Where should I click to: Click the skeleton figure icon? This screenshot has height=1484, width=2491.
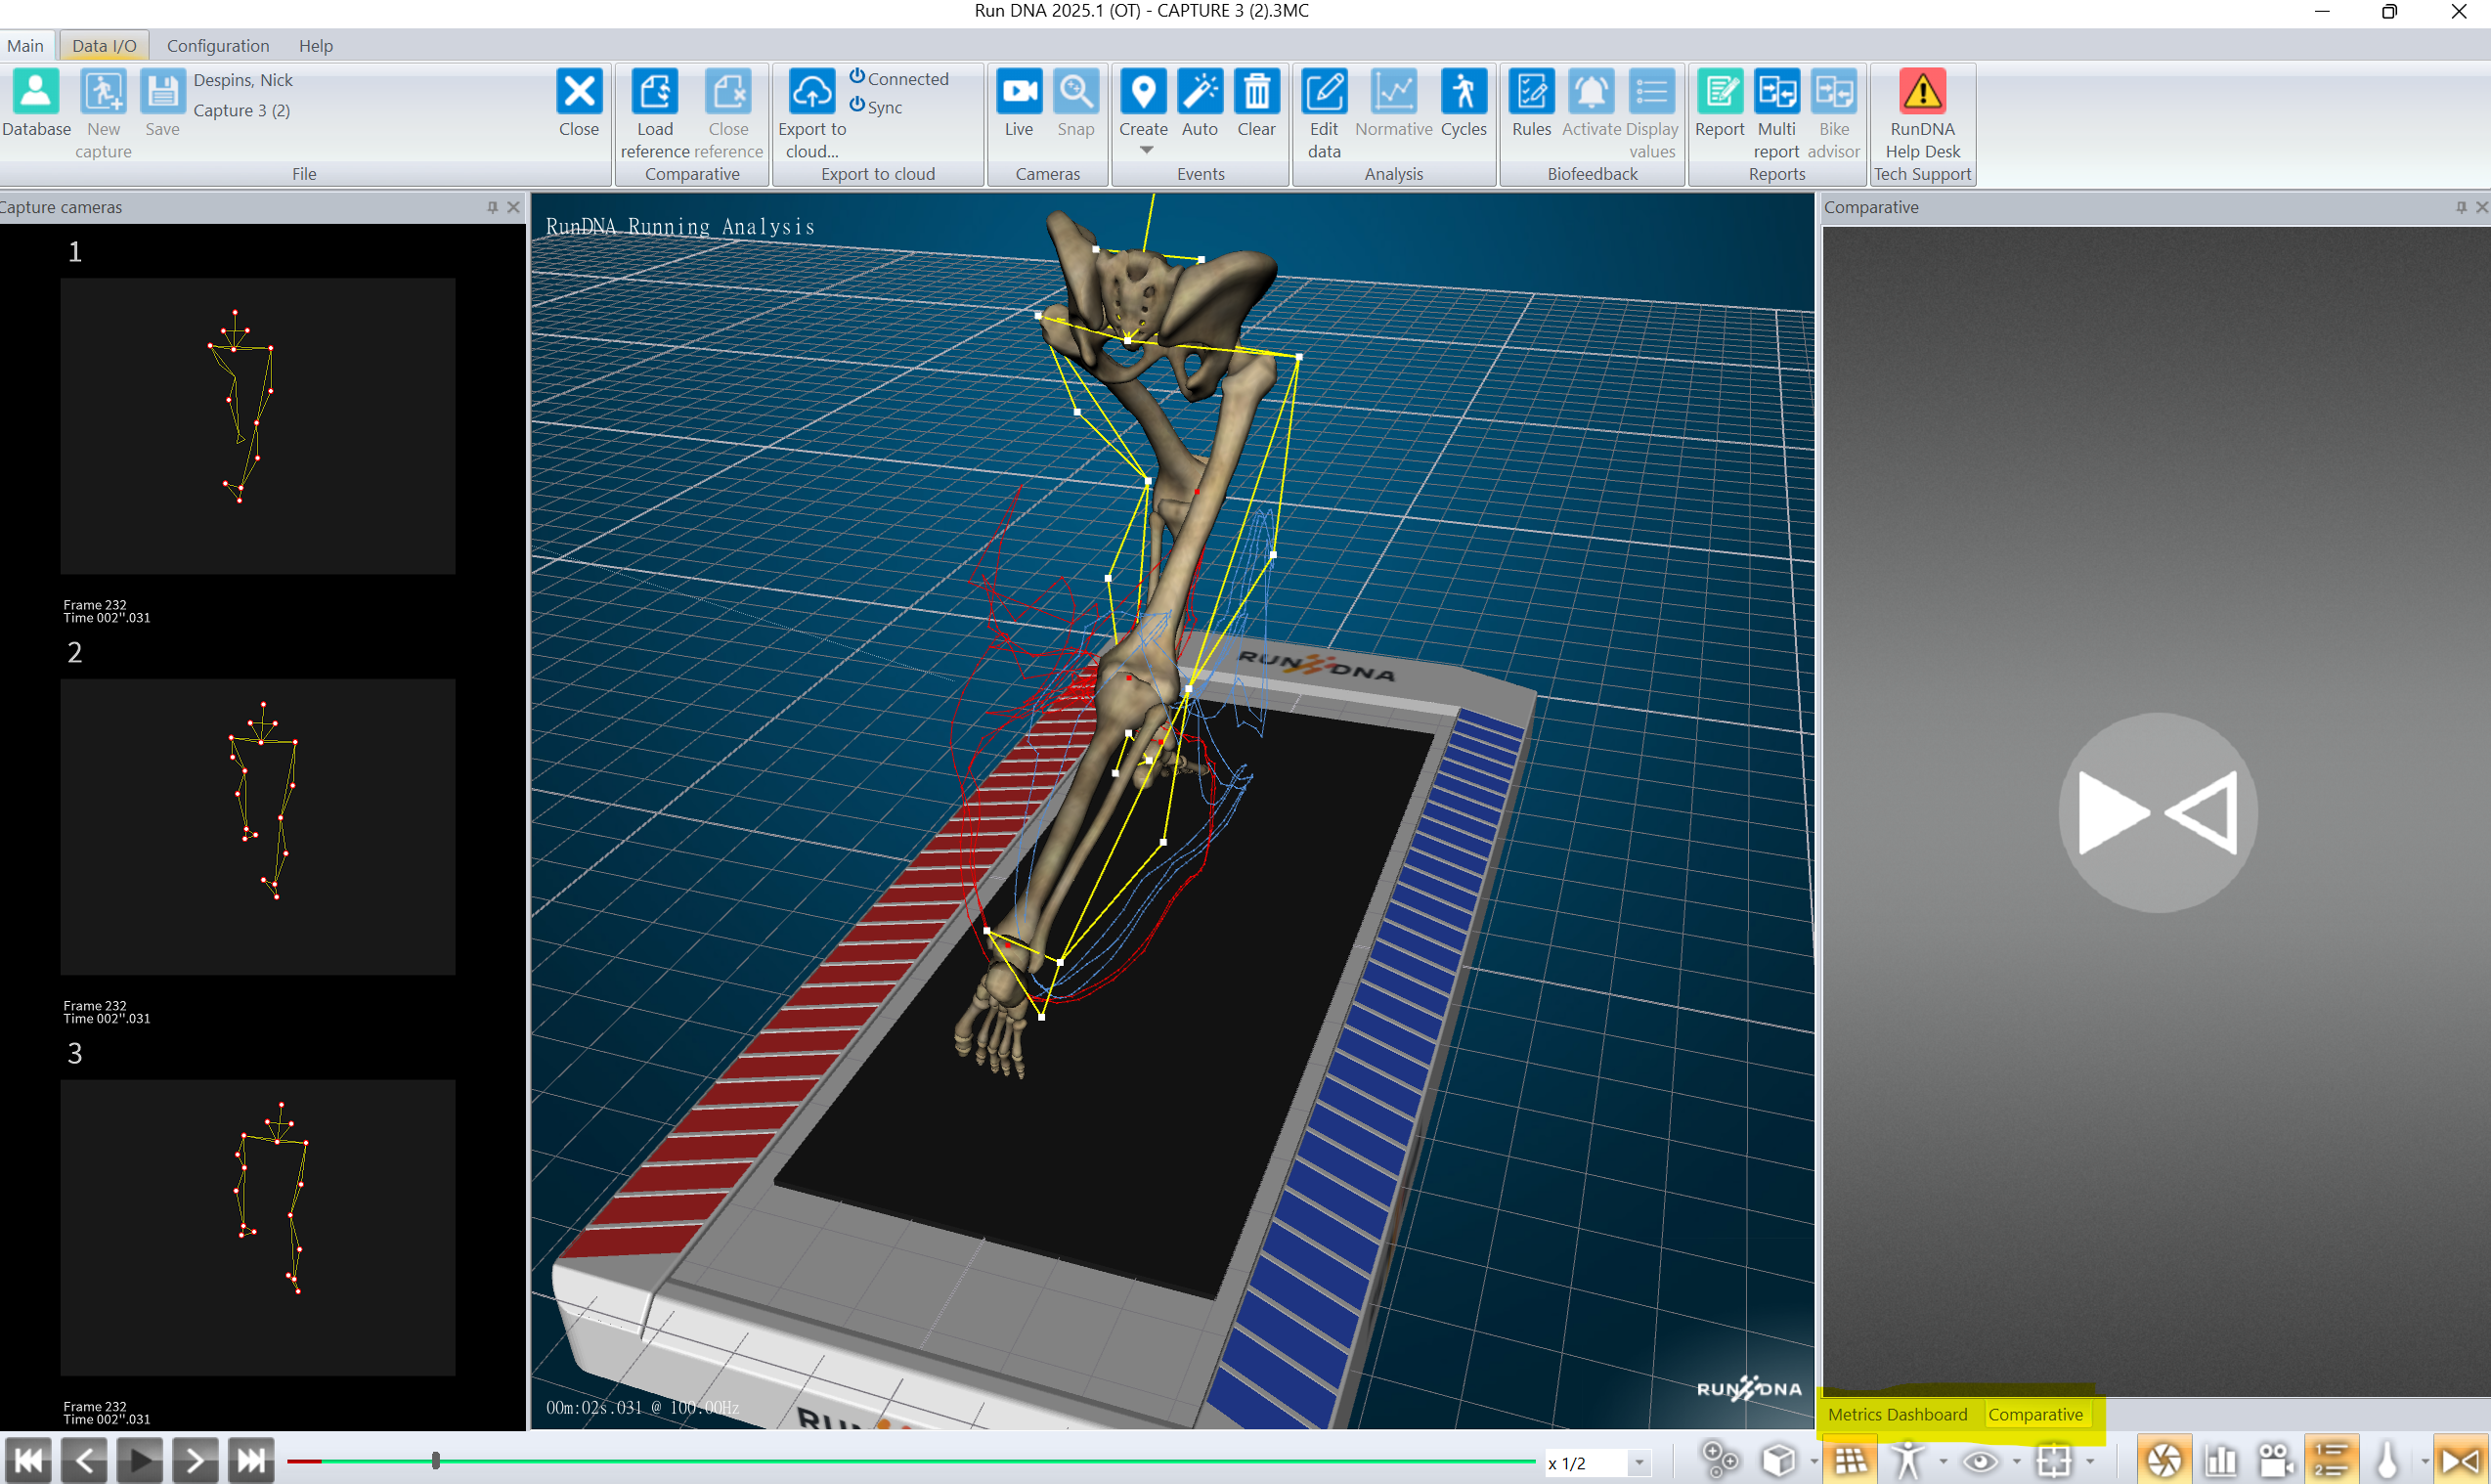pyautogui.click(x=1908, y=1460)
